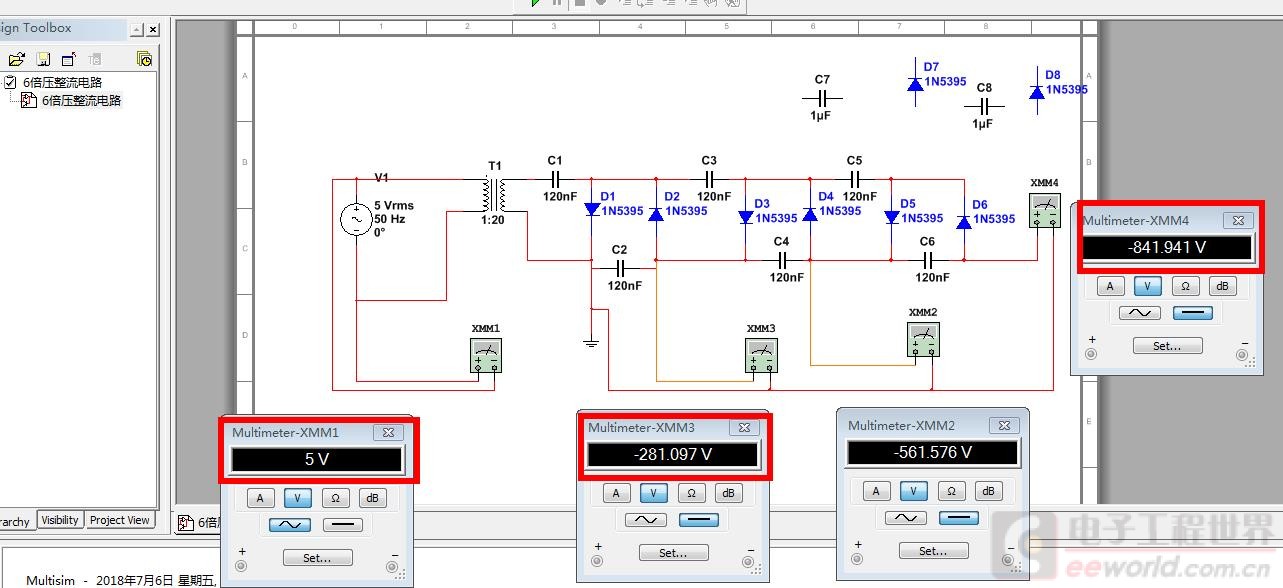Switch XMM3 multimeter to AC mode

click(x=646, y=520)
